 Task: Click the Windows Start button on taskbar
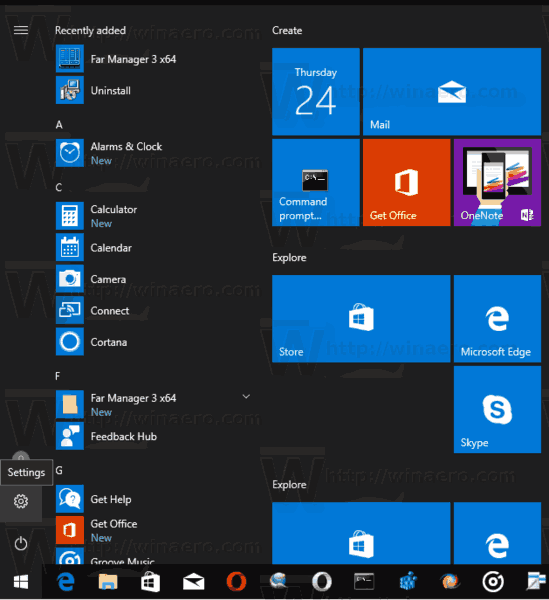tap(21, 582)
